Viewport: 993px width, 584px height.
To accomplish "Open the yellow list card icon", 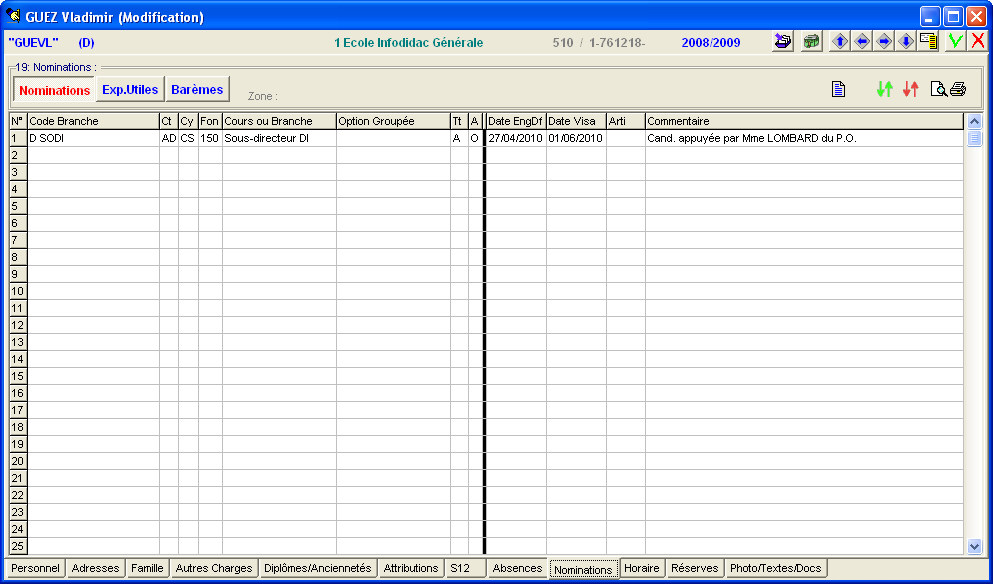I will coord(928,42).
